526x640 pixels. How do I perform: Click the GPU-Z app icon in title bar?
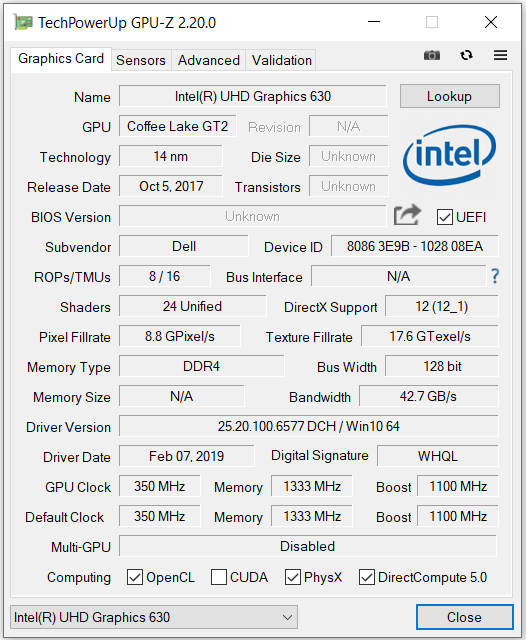23,22
